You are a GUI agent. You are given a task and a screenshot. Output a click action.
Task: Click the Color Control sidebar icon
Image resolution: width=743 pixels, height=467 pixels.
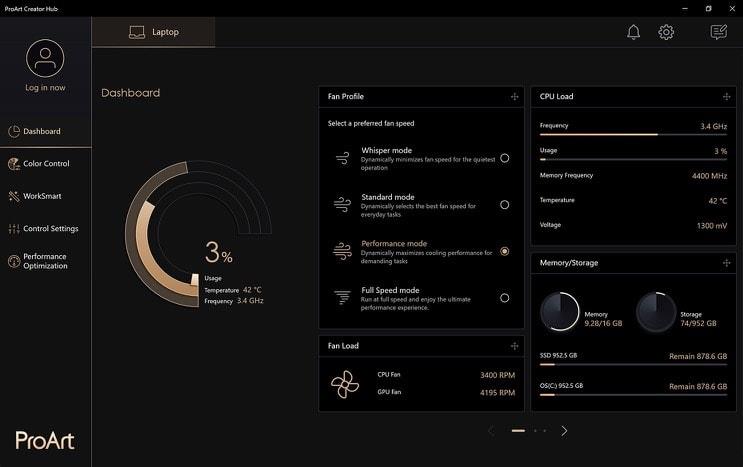[14, 164]
